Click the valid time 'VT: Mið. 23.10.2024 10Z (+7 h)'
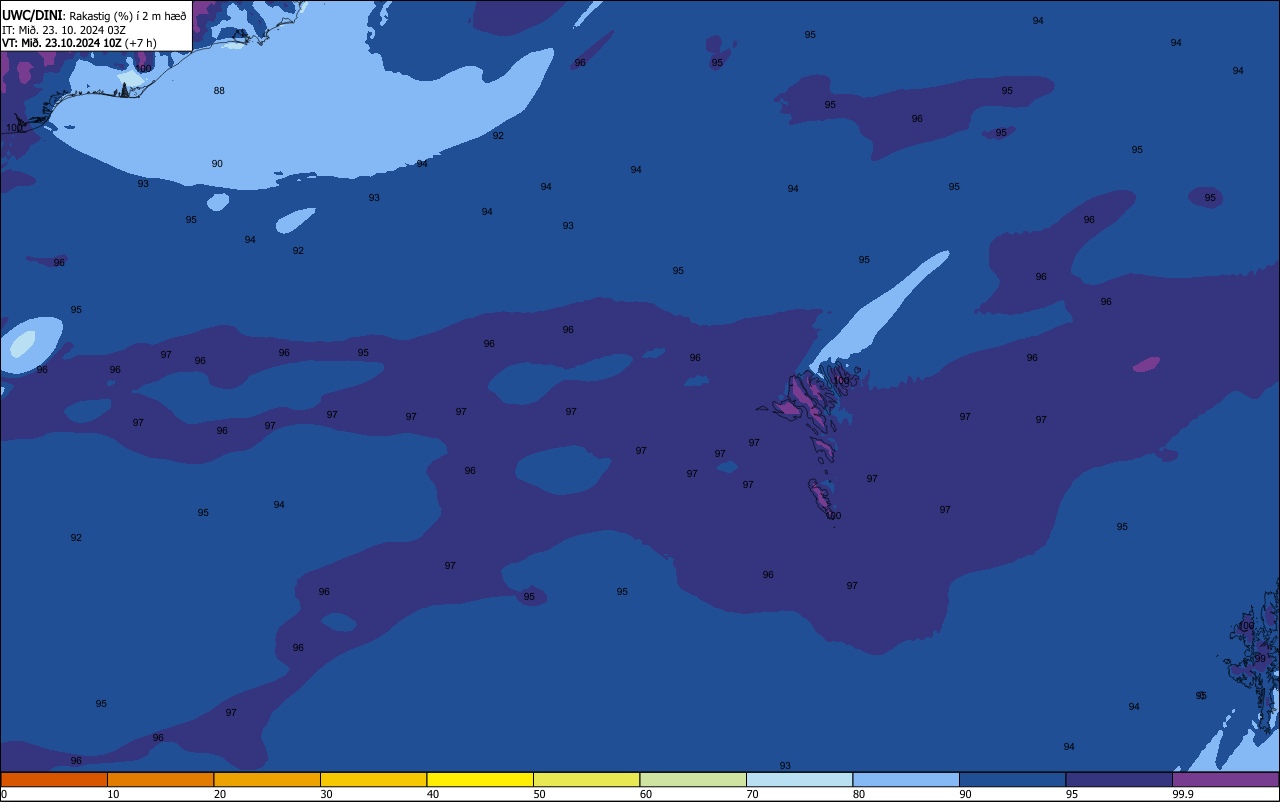Screen dimensions: 1280x802 79,42
